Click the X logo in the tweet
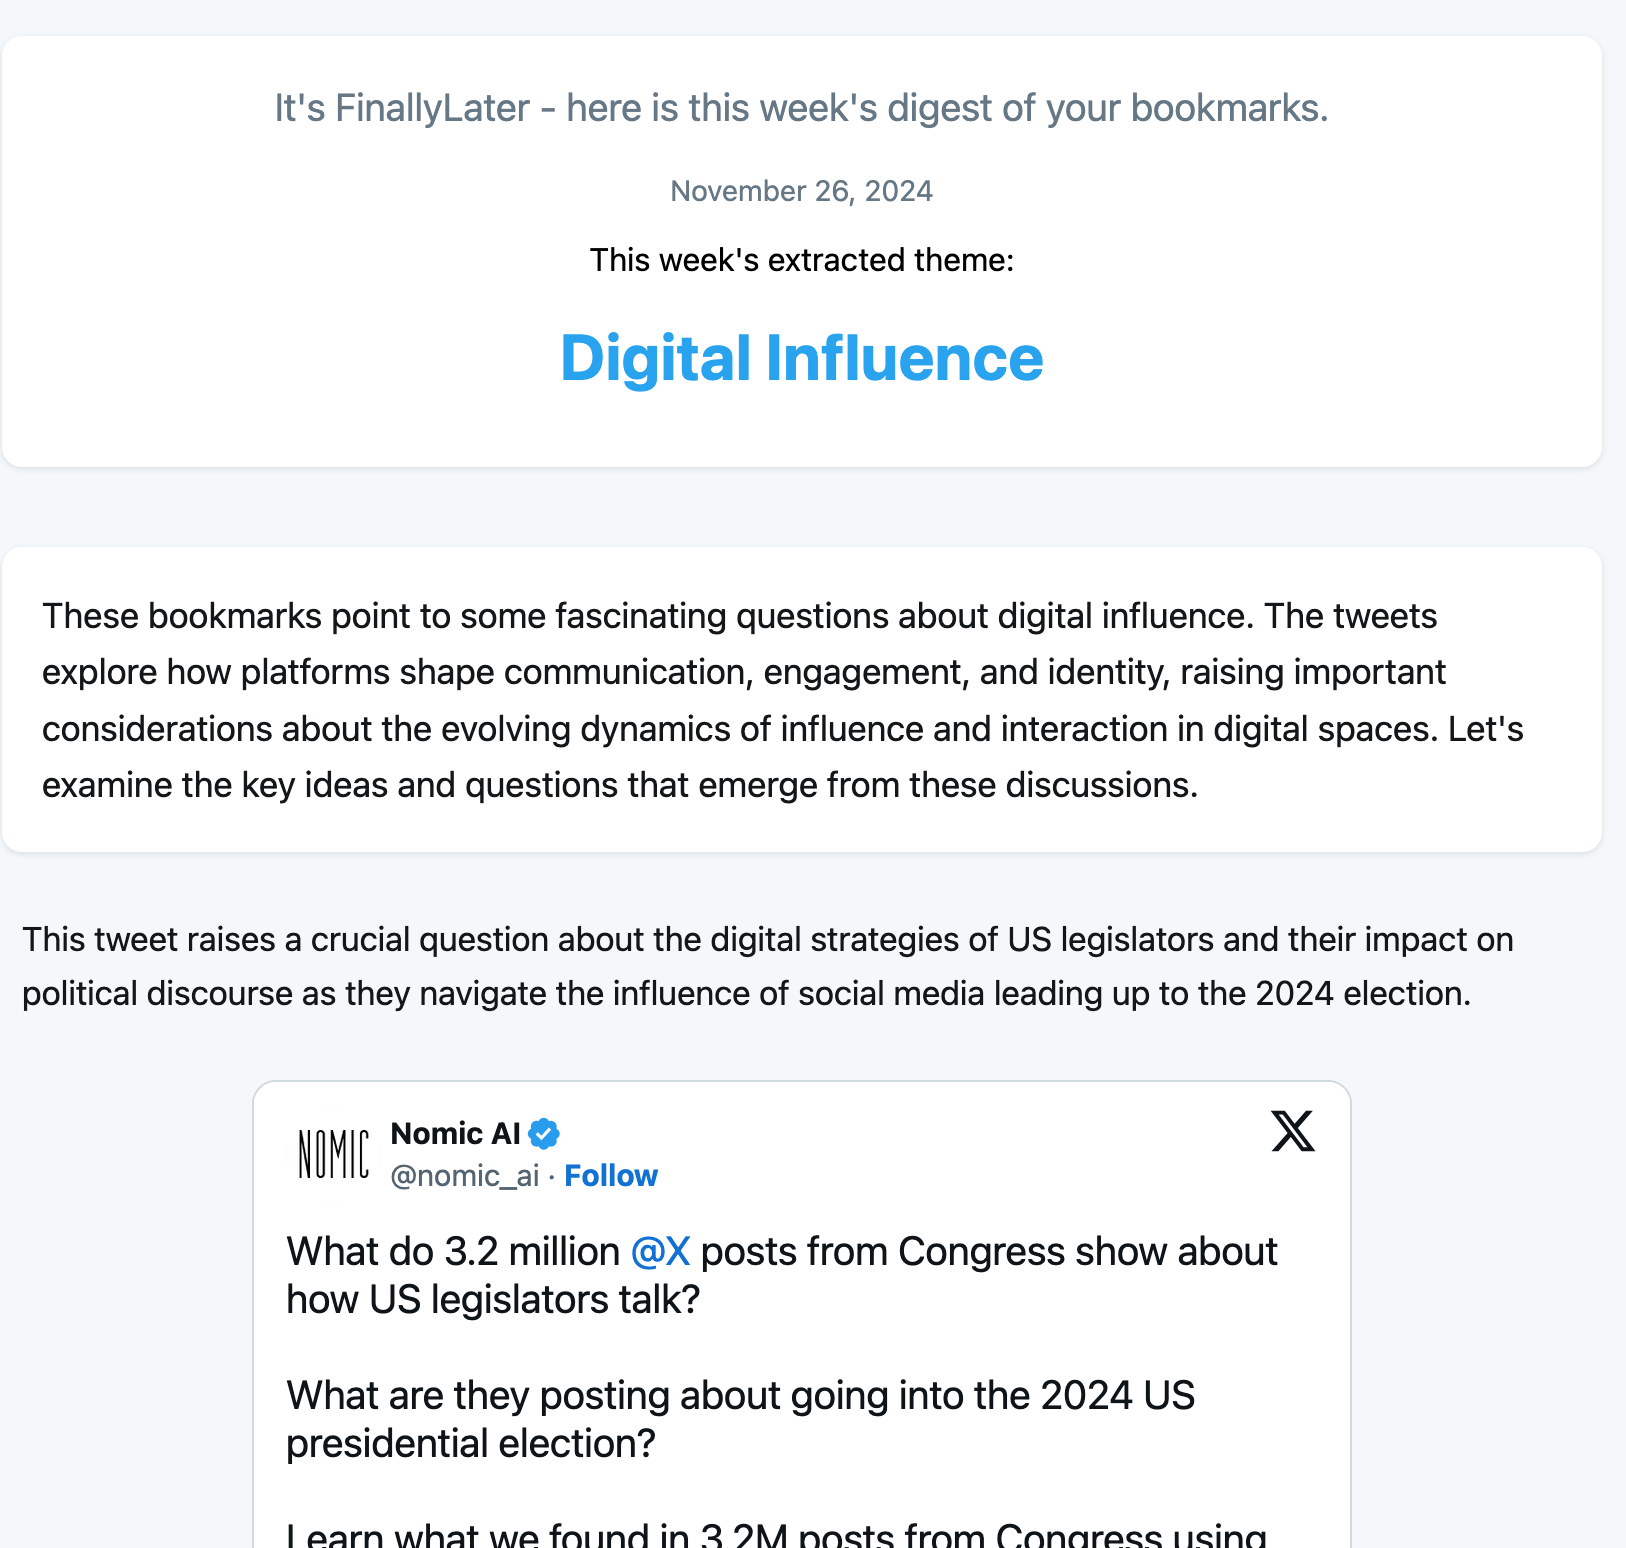The image size is (1626, 1548). (1293, 1131)
